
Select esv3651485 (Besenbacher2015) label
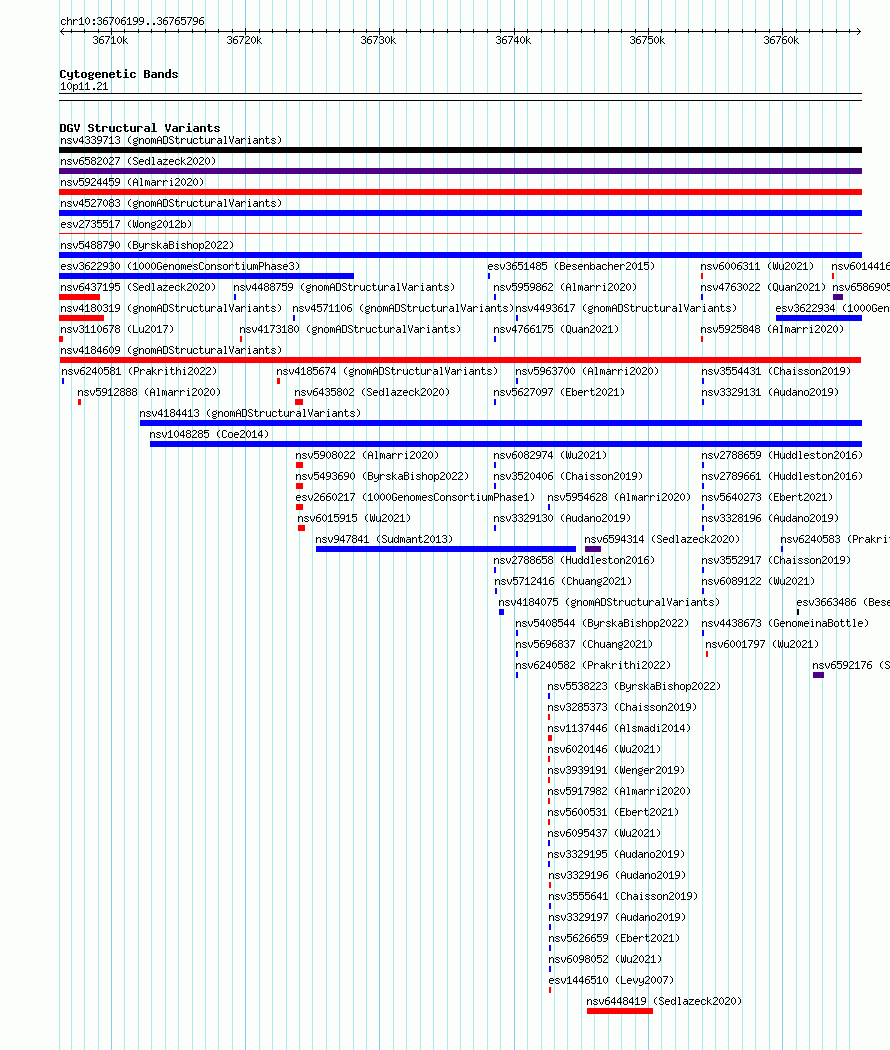point(571,266)
